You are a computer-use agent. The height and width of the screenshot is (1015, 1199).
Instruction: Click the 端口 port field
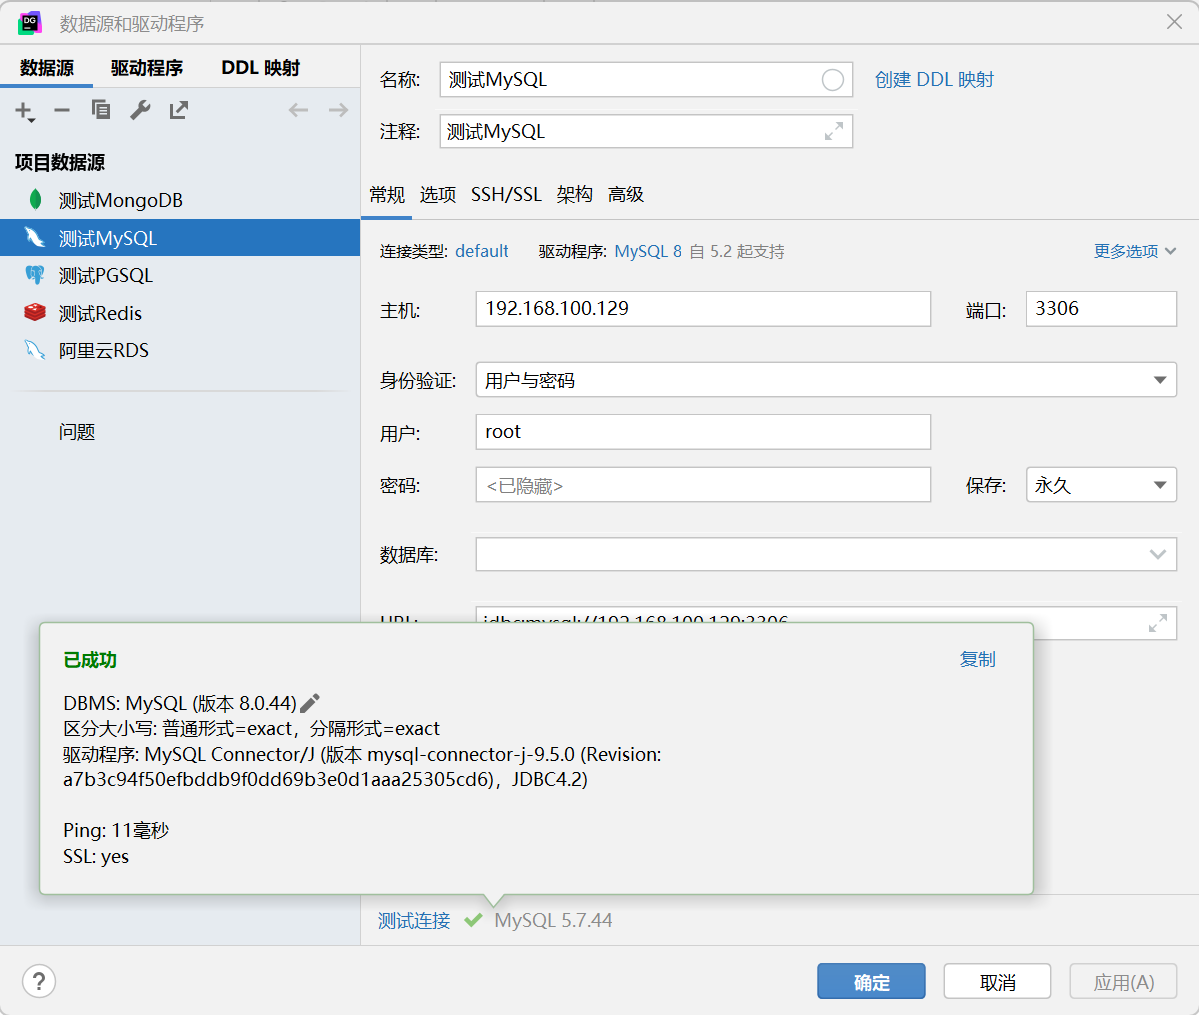click(1101, 308)
